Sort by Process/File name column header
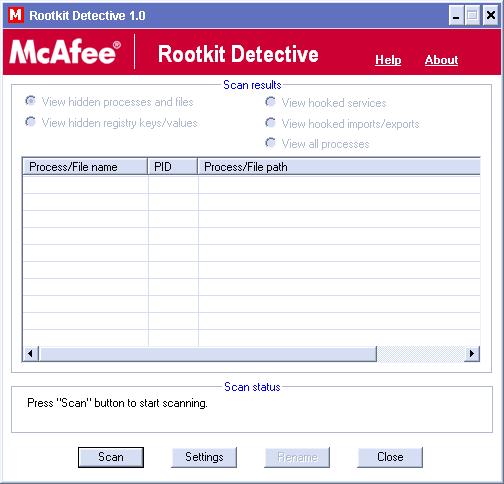 pos(85,167)
